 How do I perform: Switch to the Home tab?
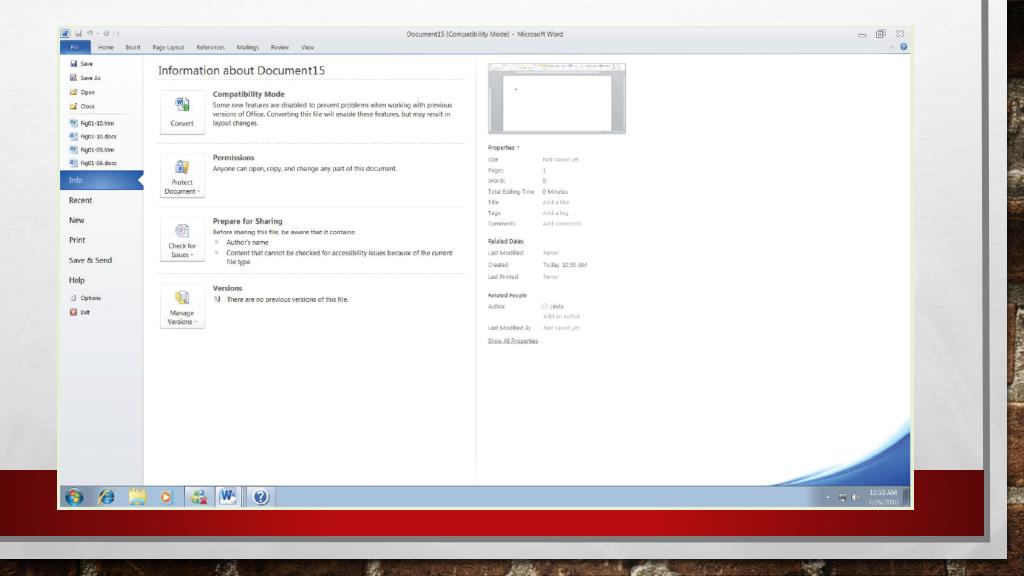(106, 47)
